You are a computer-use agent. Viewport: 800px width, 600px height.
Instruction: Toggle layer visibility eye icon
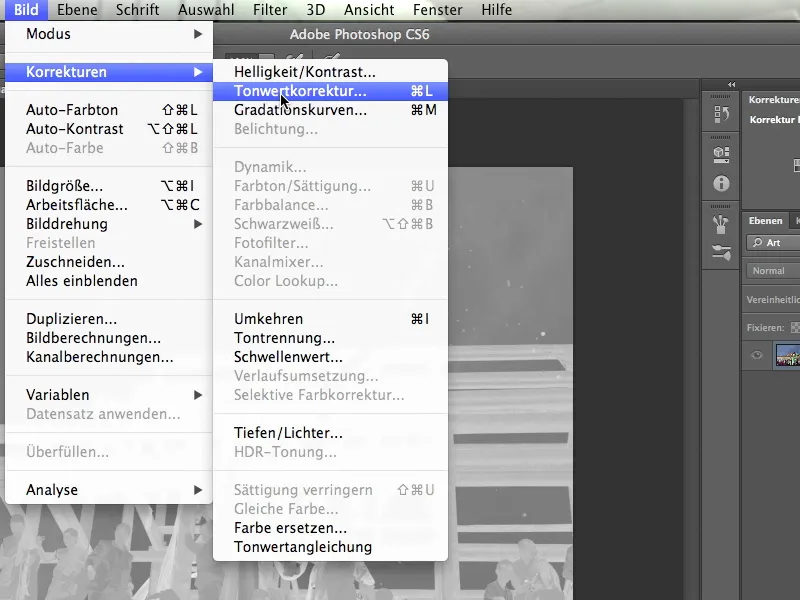tap(757, 355)
